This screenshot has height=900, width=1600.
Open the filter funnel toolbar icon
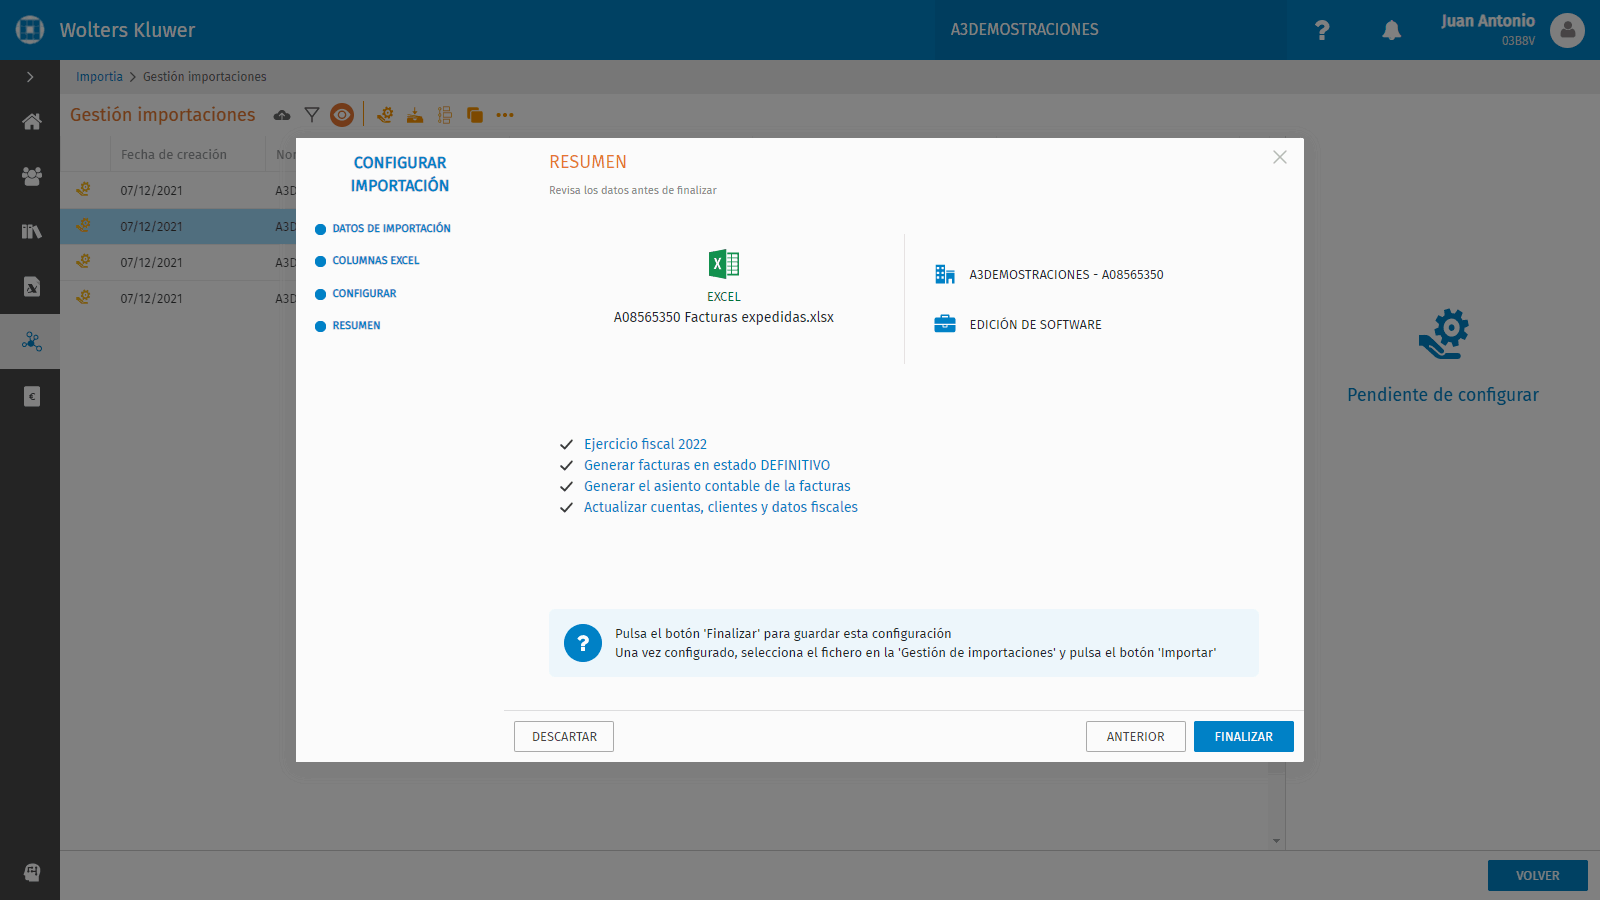click(x=312, y=115)
